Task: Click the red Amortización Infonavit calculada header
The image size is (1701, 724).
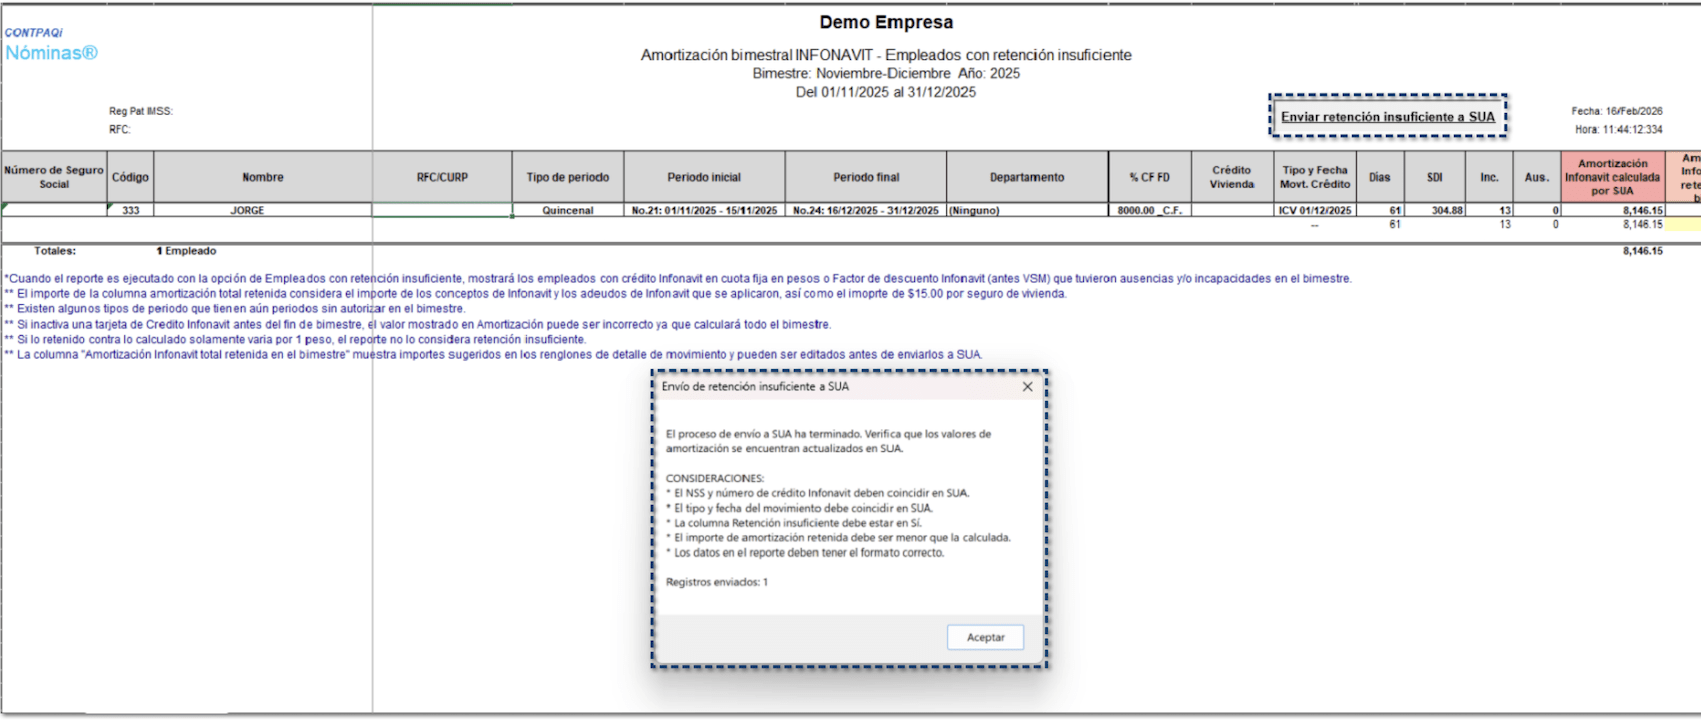Action: [x=1612, y=177]
